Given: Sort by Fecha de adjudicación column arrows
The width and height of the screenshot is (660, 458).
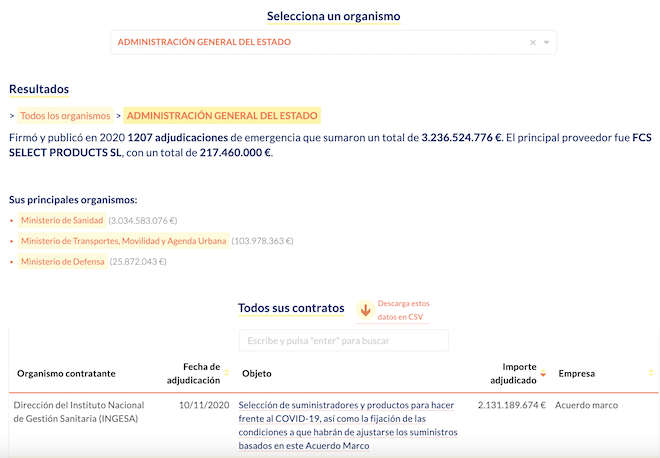Looking at the screenshot, I should click(227, 374).
